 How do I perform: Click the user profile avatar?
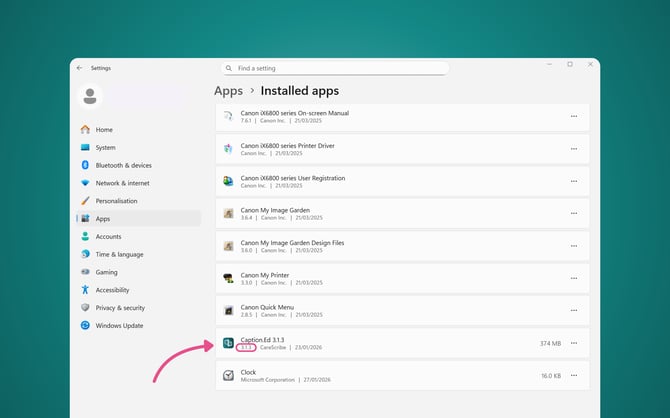pos(91,96)
